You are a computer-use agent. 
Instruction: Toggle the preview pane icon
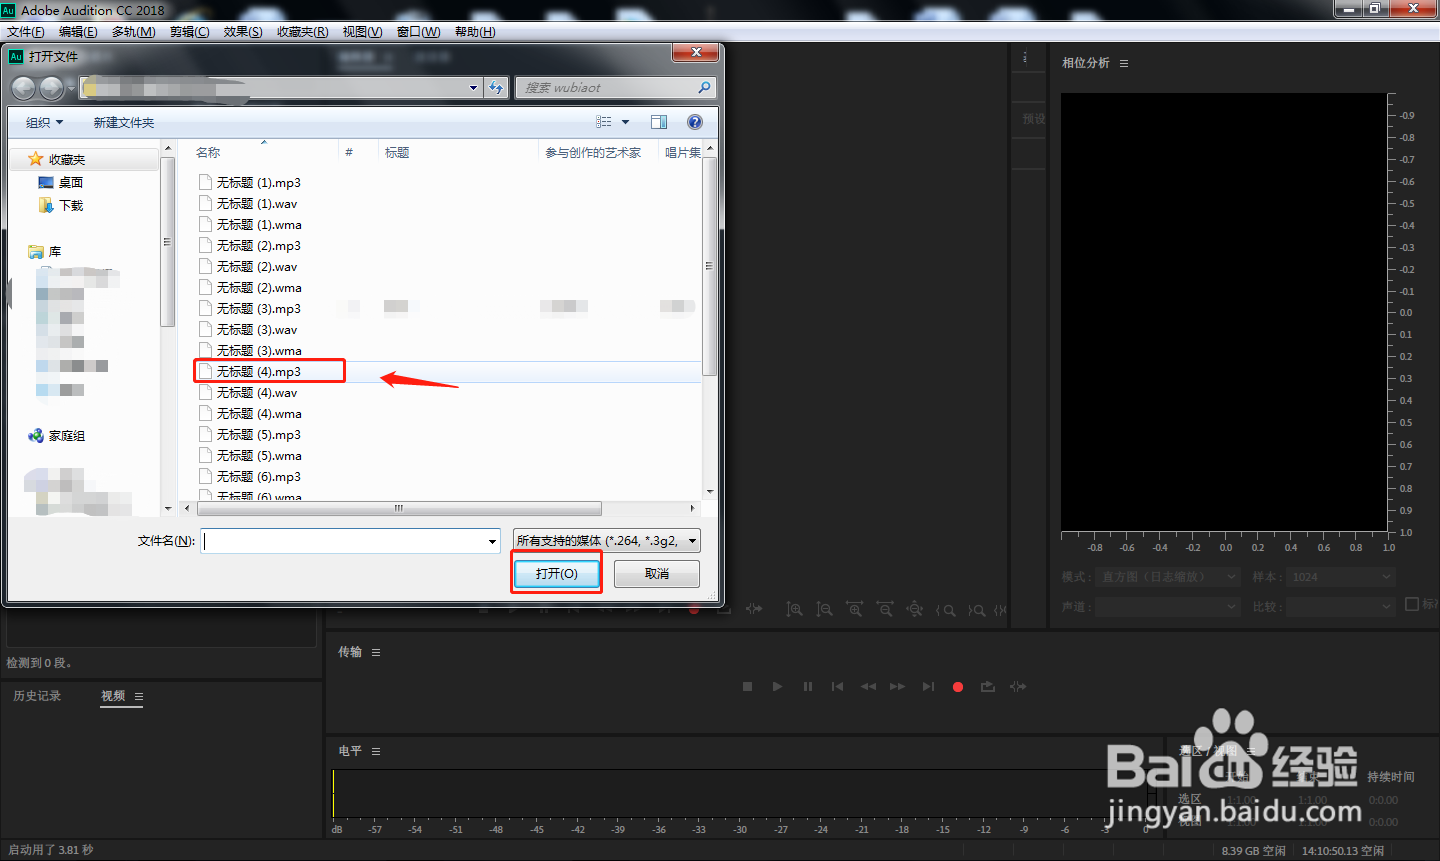[659, 122]
